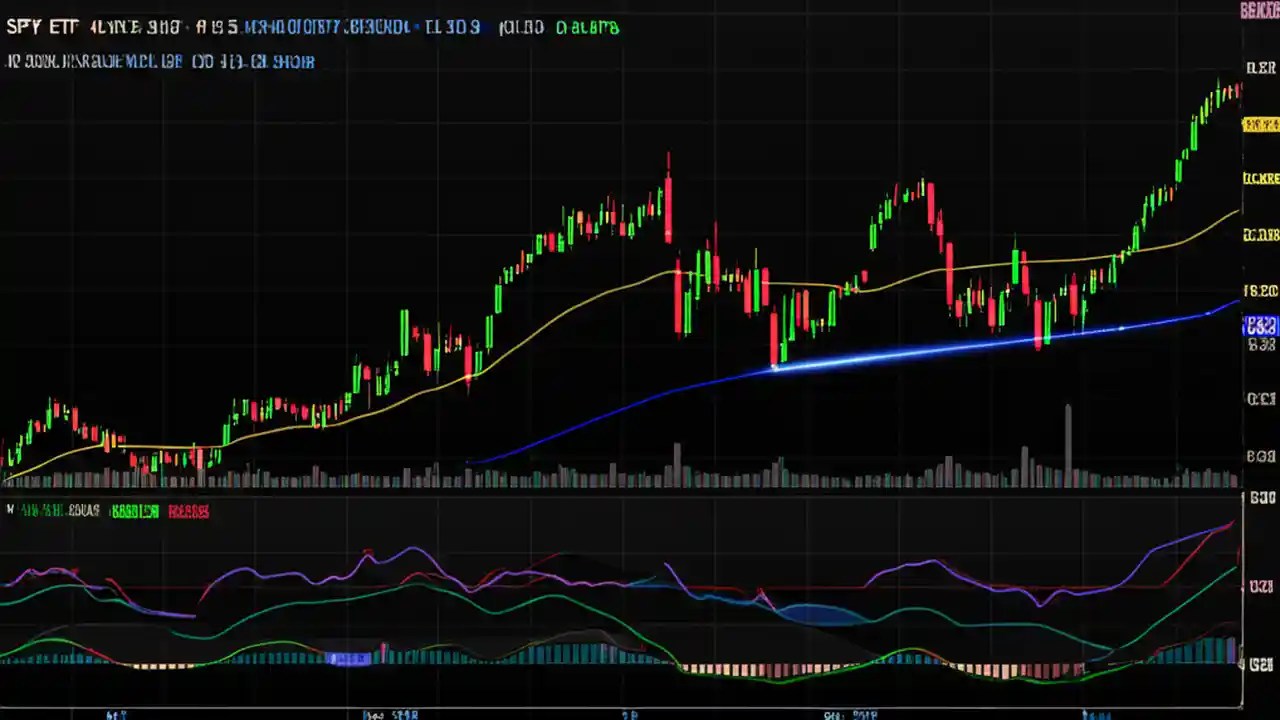Toggle the green MACD value in the legend
Image resolution: width=1280 pixels, height=720 pixels.
pos(135,511)
